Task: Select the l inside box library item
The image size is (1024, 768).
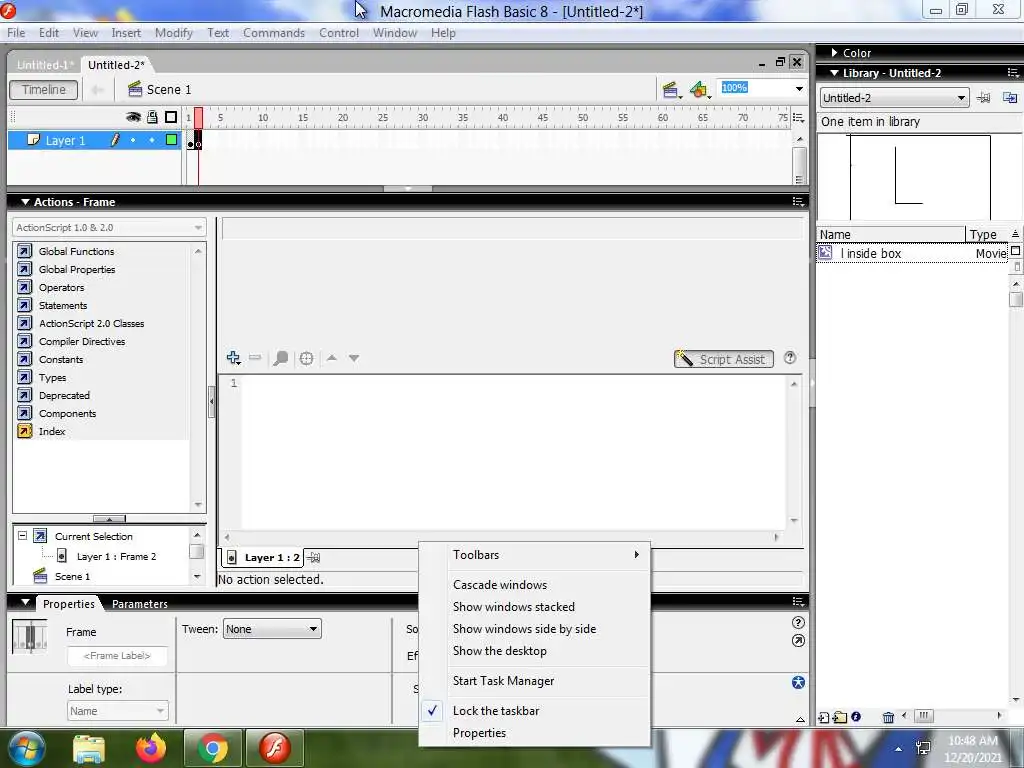Action: coord(912,253)
